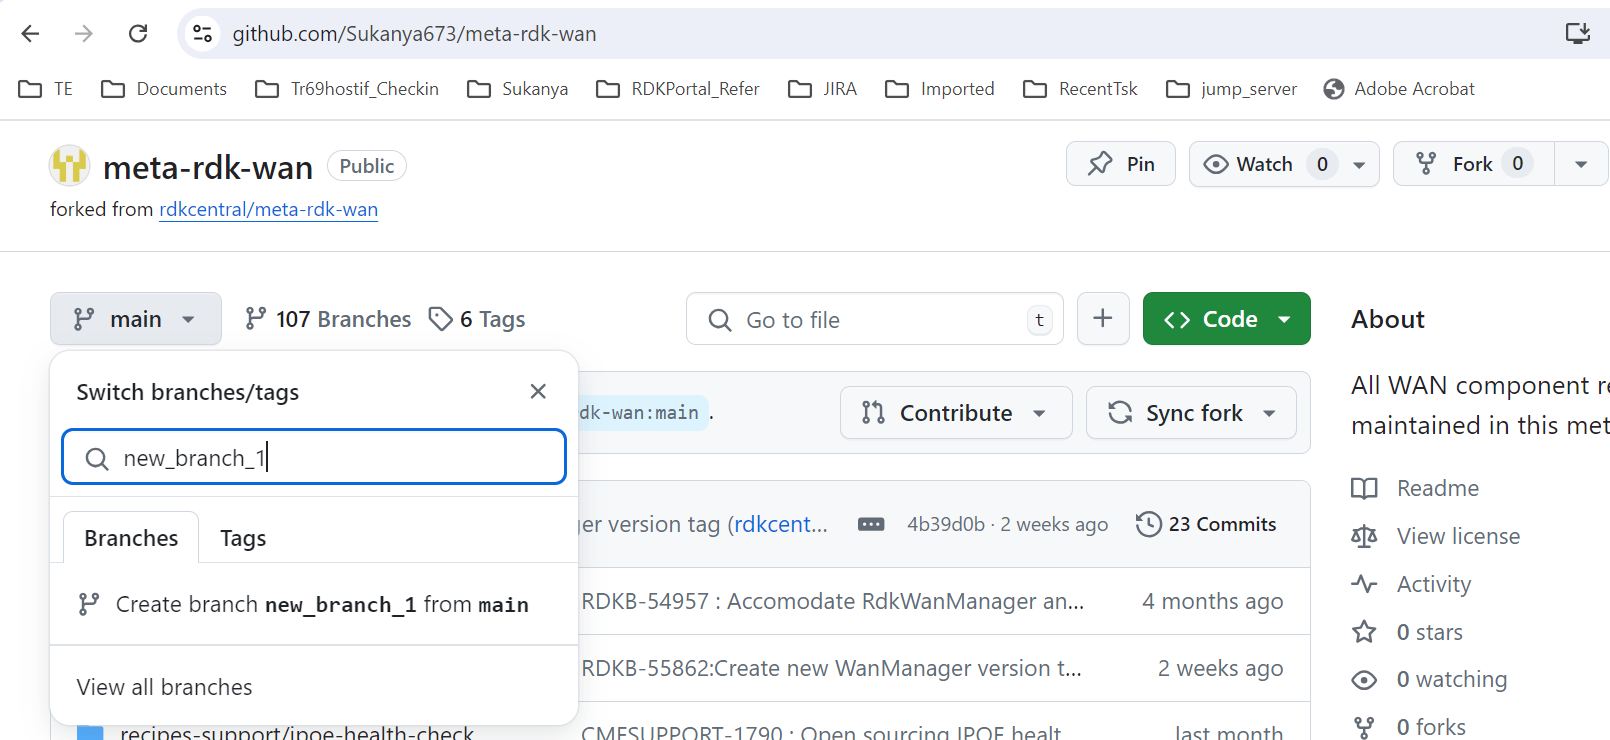Open the TE bookmarks folder
Image resolution: width=1610 pixels, height=740 pixels.
[46, 89]
